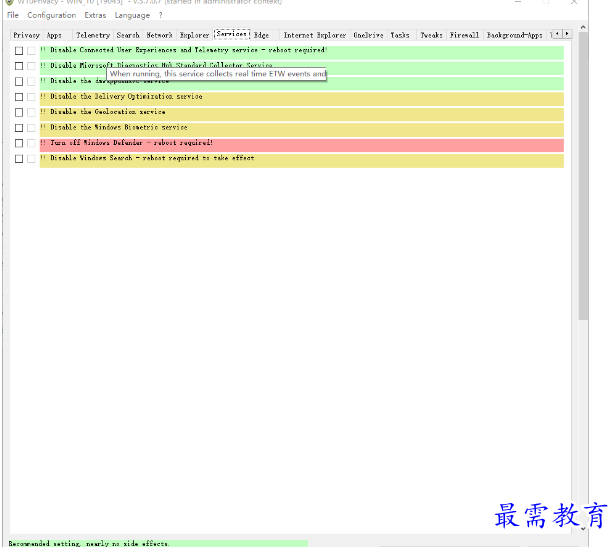616x547 pixels.
Task: Switch to the Tweaks tab
Action: coord(431,35)
